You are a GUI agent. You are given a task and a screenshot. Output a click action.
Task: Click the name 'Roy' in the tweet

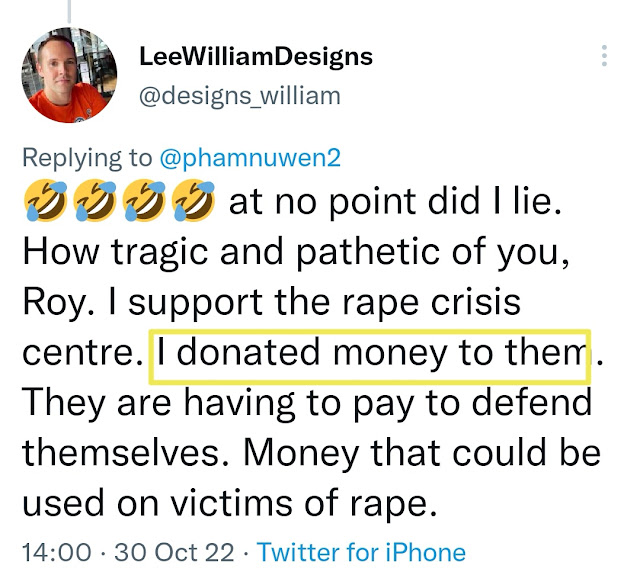[x=61, y=303]
